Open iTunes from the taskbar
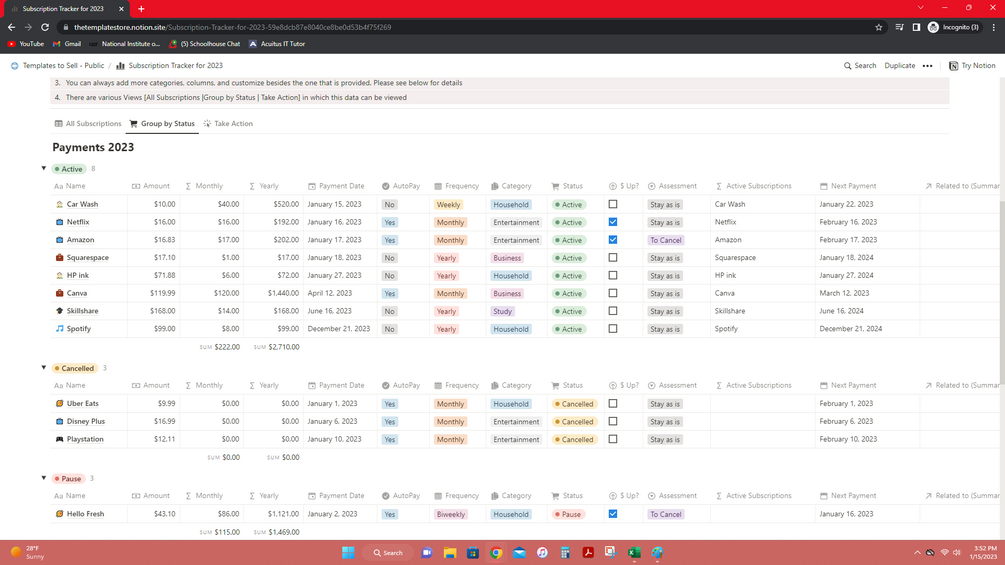Image resolution: width=1005 pixels, height=565 pixels. (542, 553)
